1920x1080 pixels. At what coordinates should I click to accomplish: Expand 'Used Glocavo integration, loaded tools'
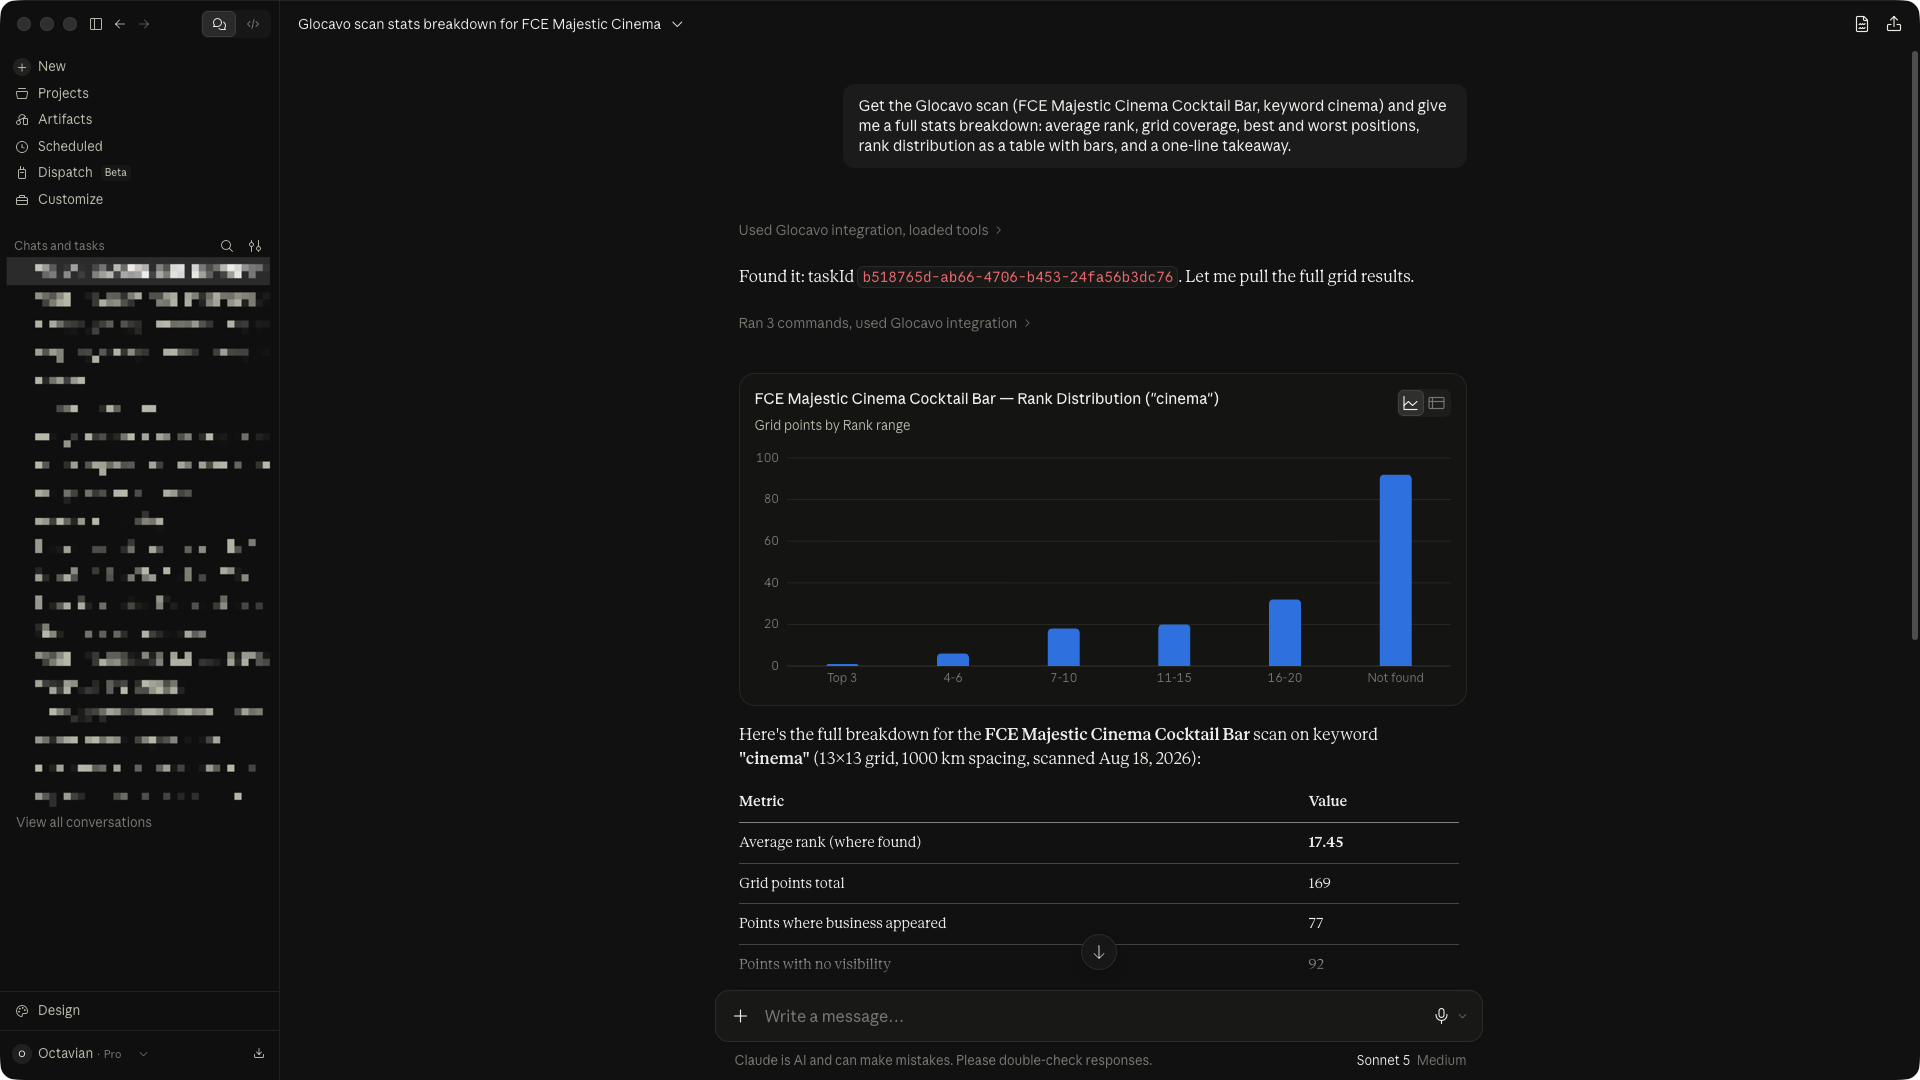870,230
